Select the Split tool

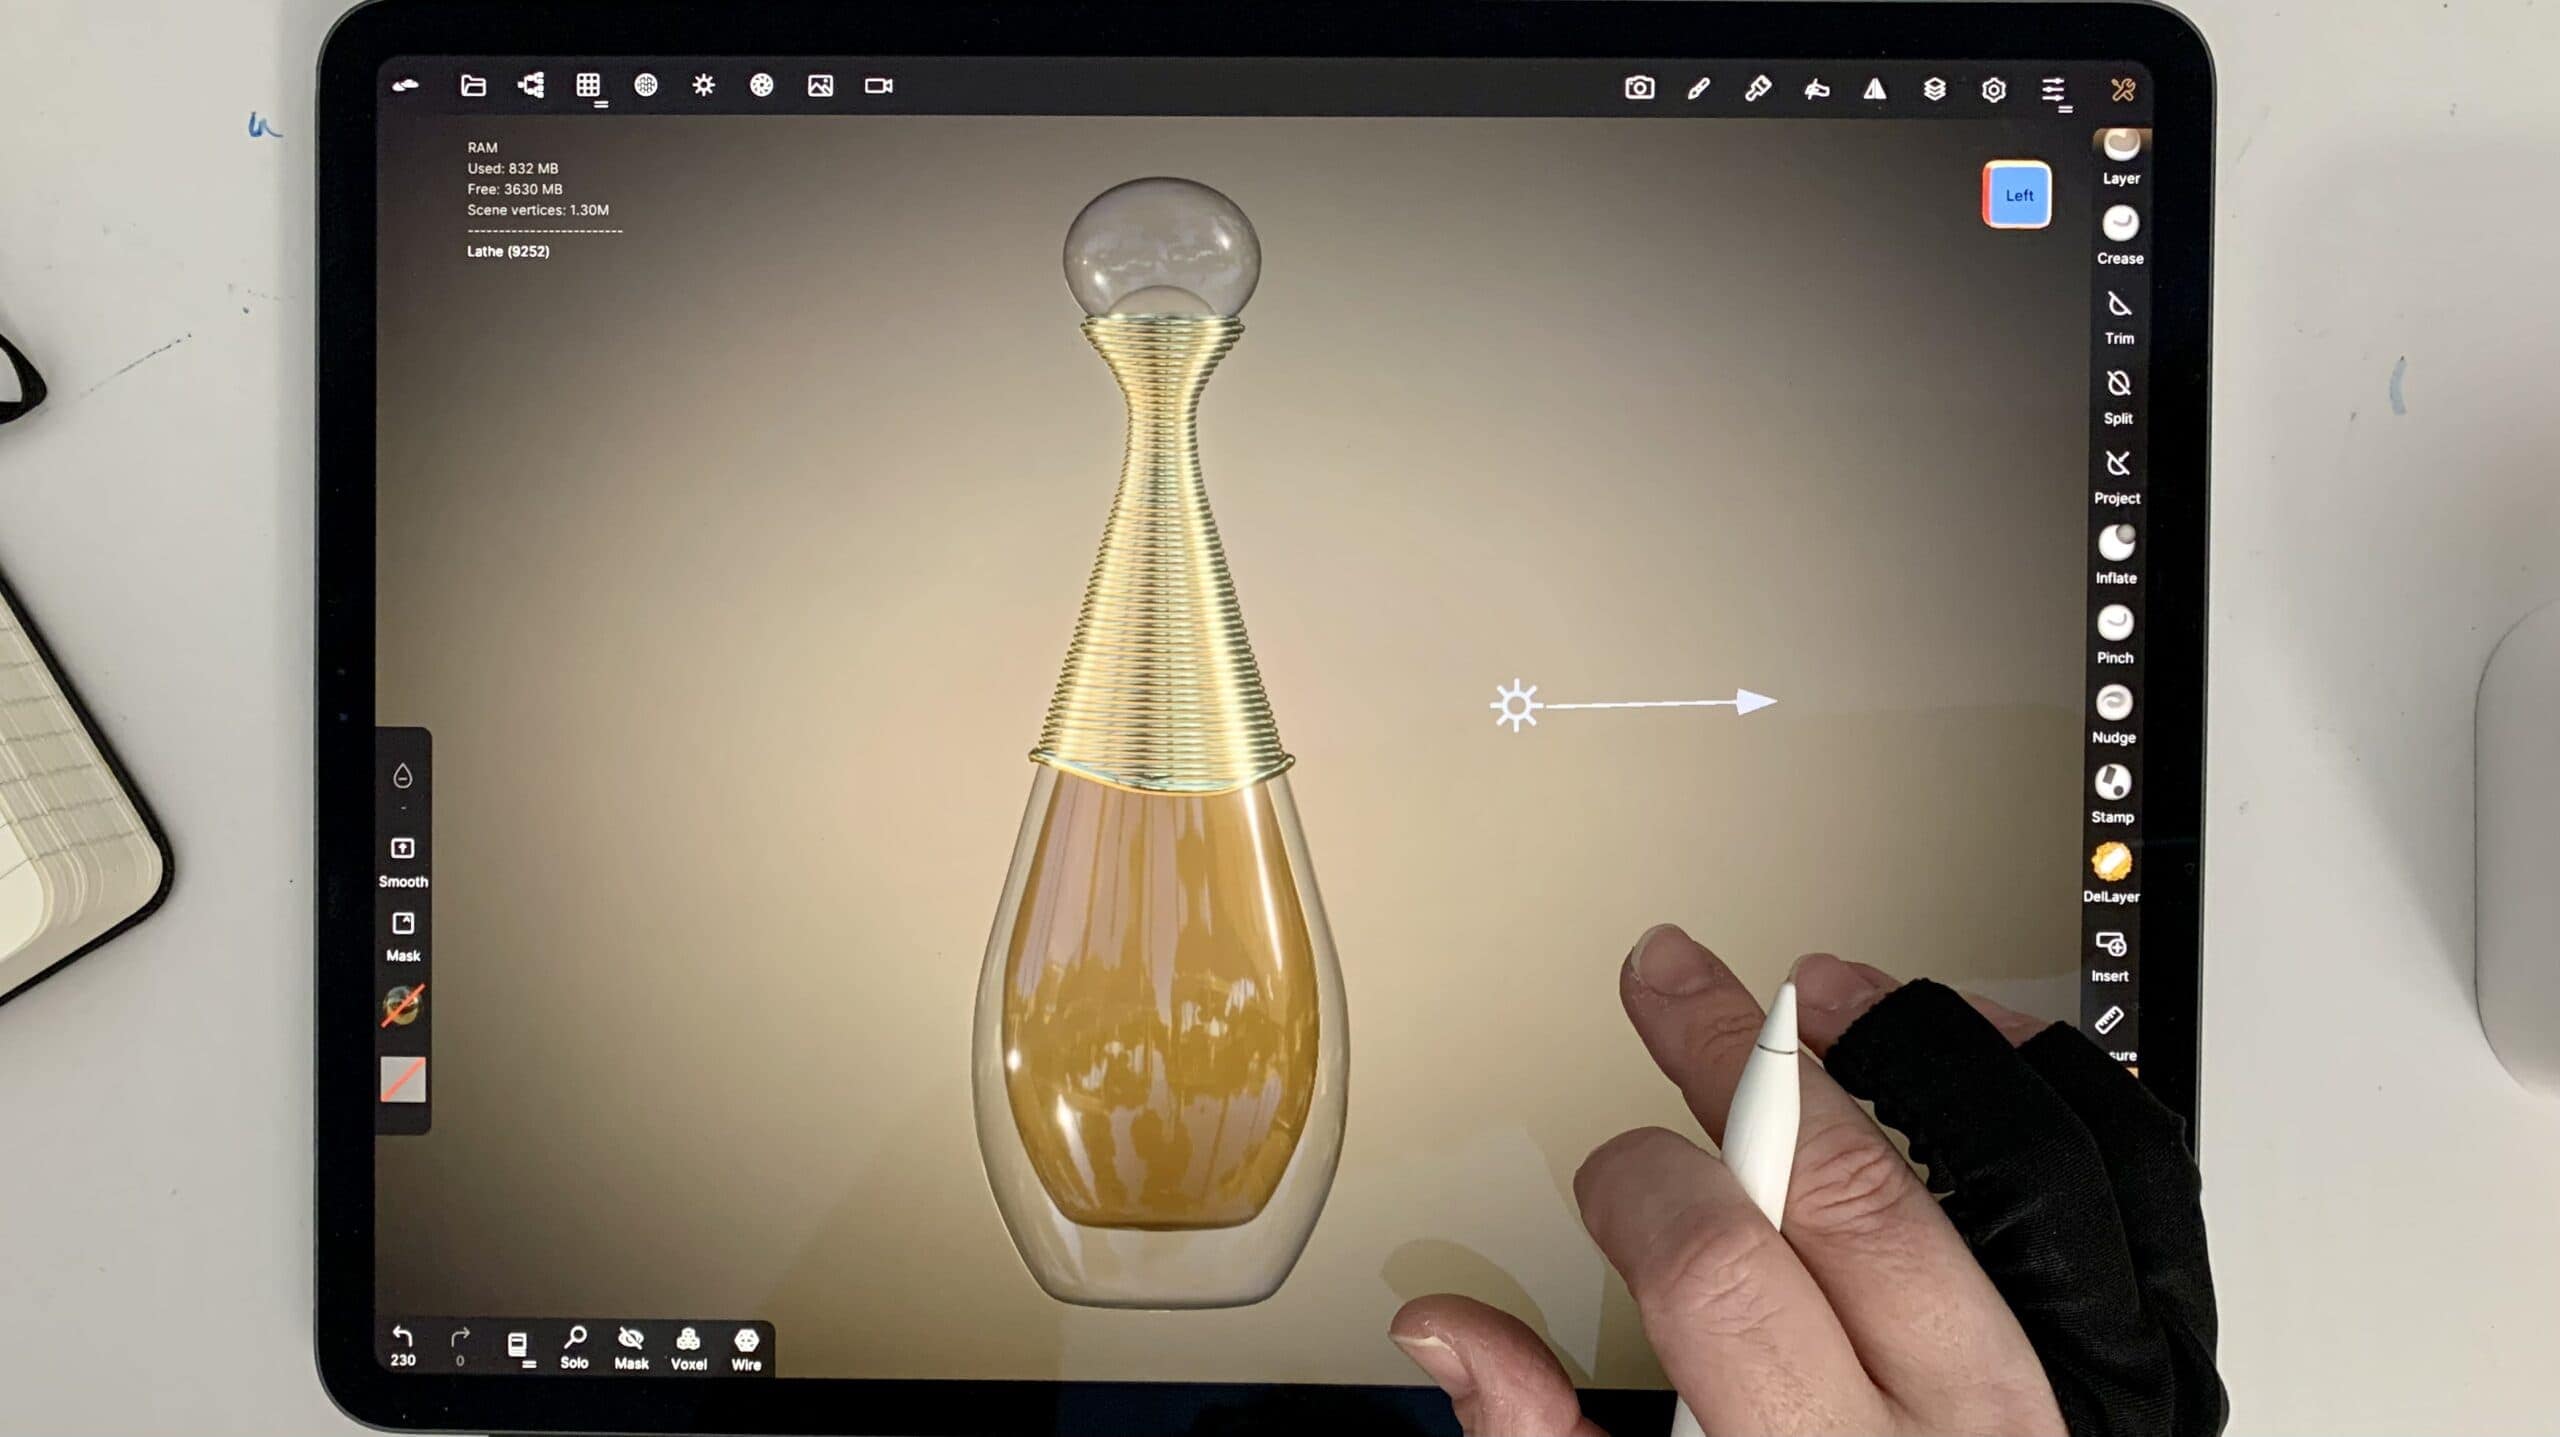coord(2118,385)
